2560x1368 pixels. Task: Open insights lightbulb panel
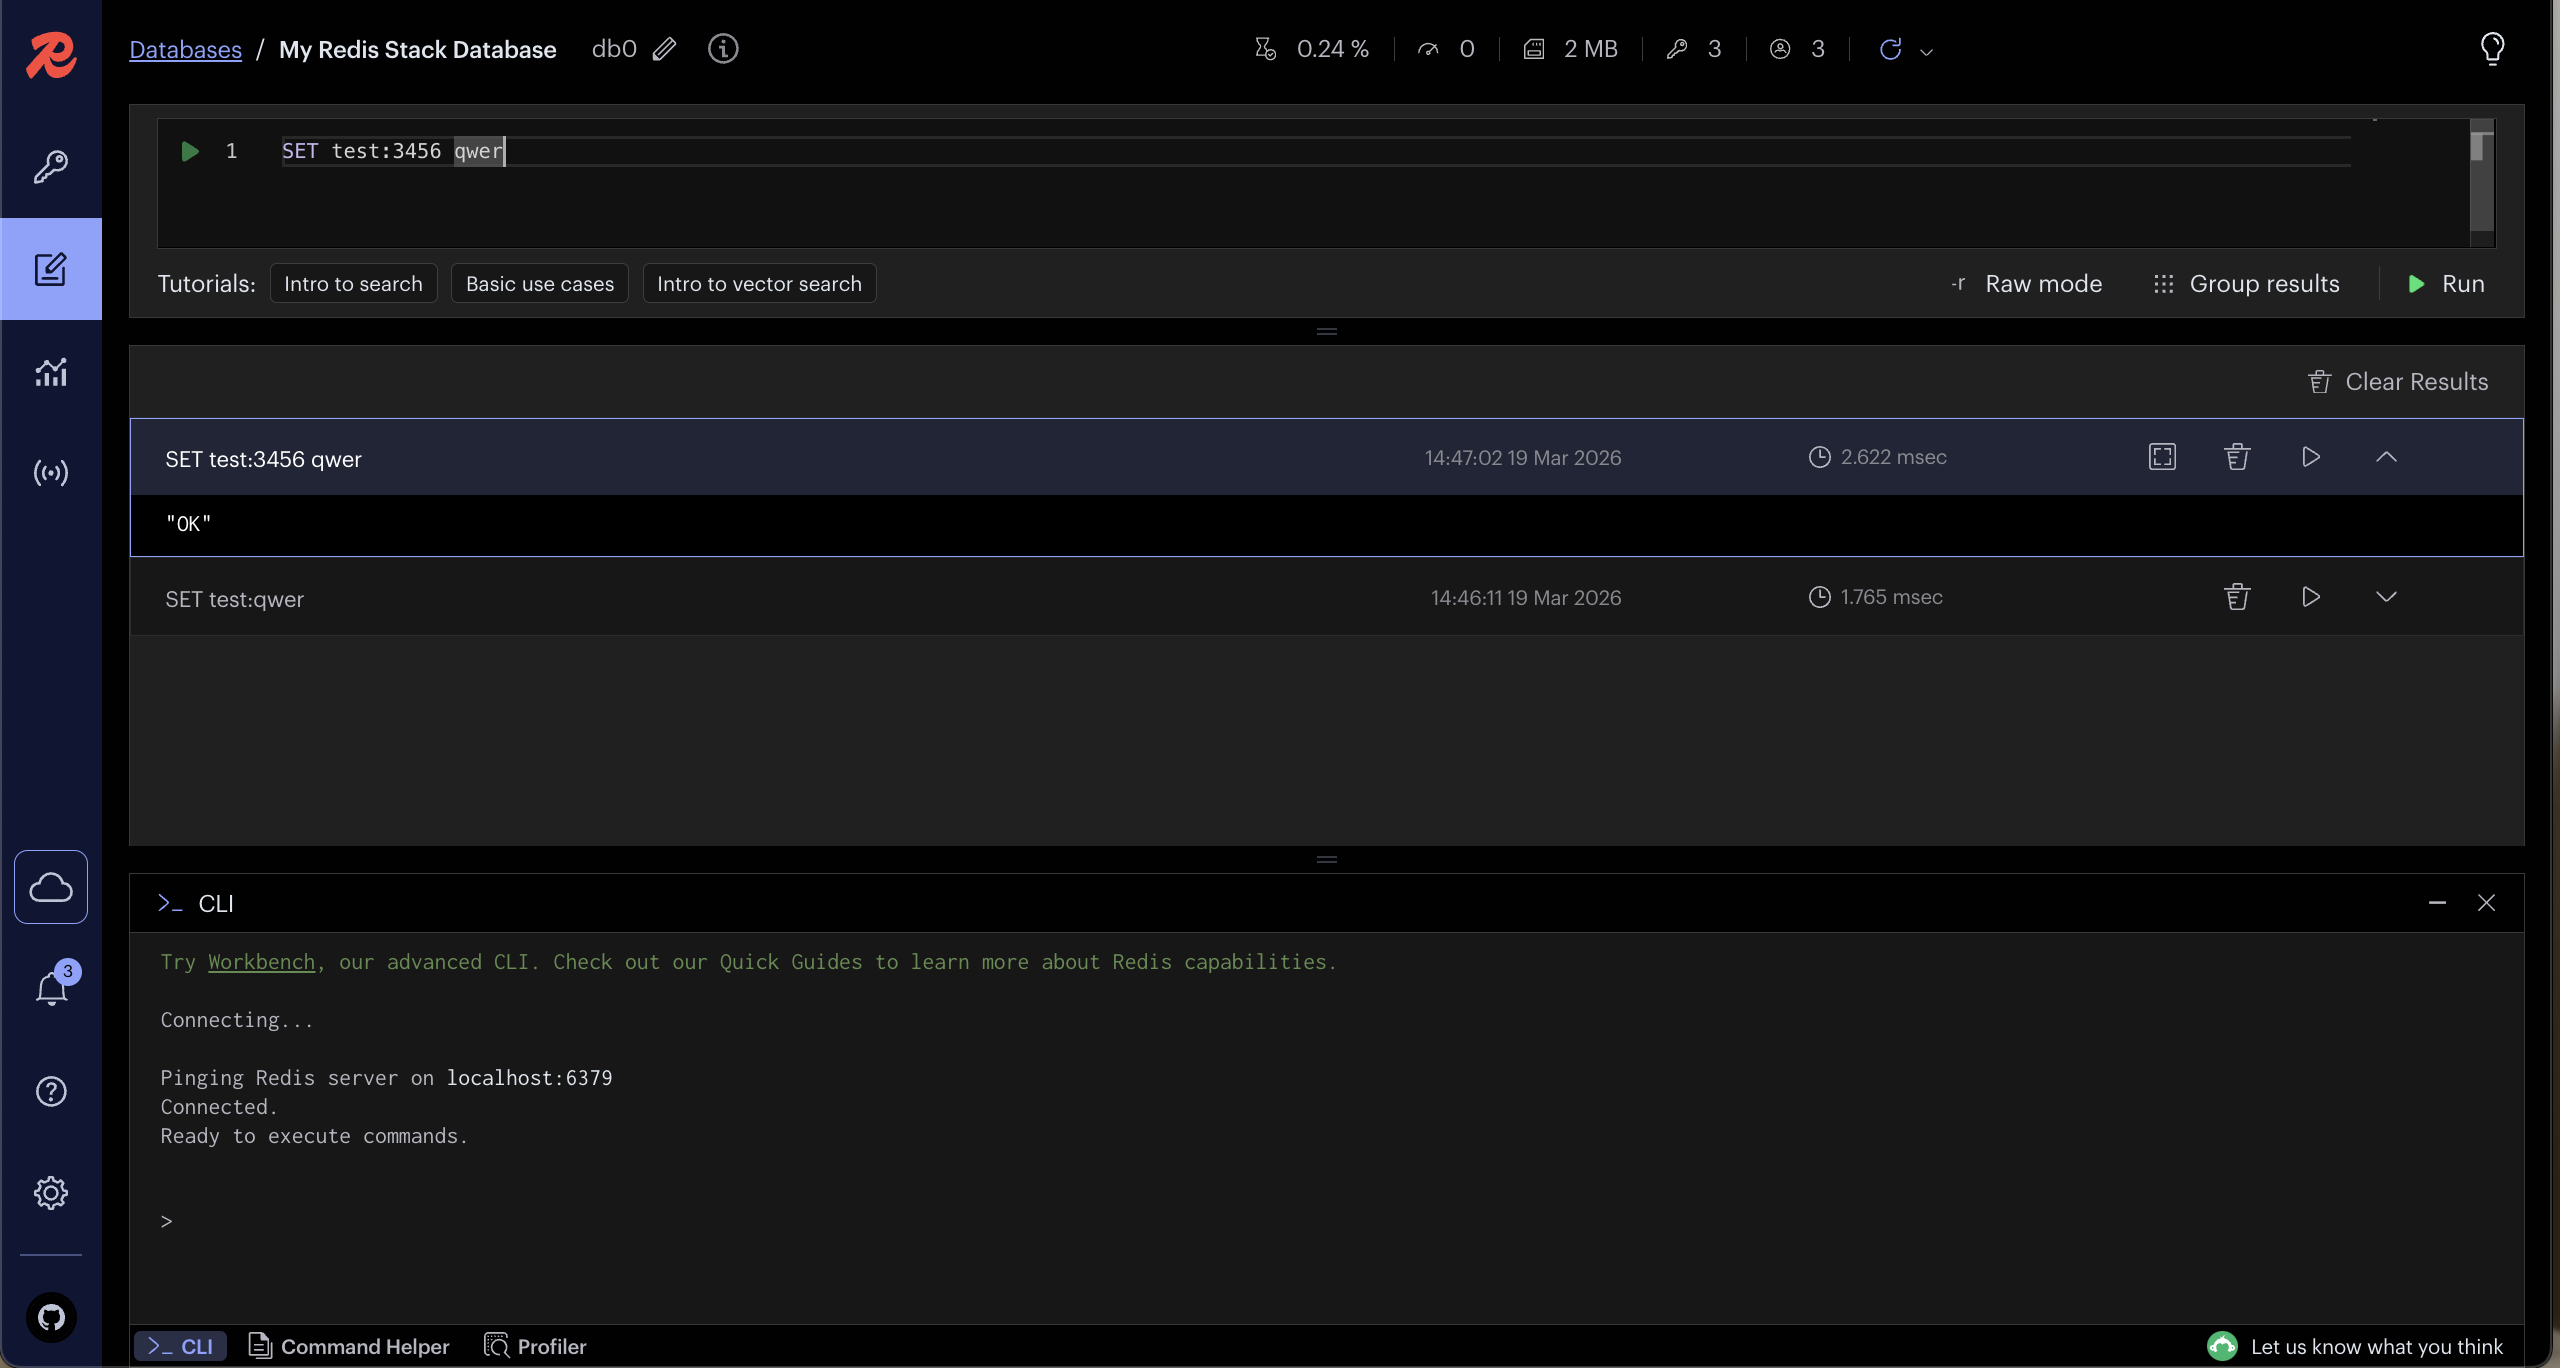coord(2492,48)
